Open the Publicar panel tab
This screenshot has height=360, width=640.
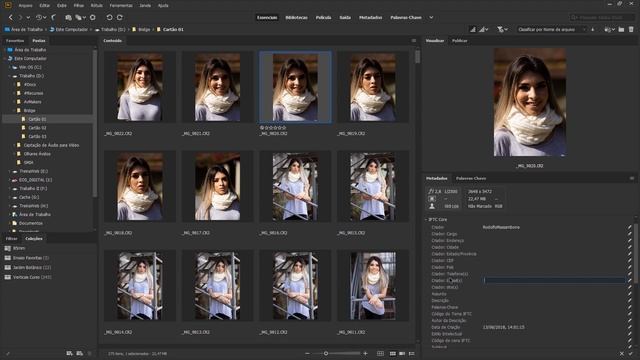coord(460,41)
